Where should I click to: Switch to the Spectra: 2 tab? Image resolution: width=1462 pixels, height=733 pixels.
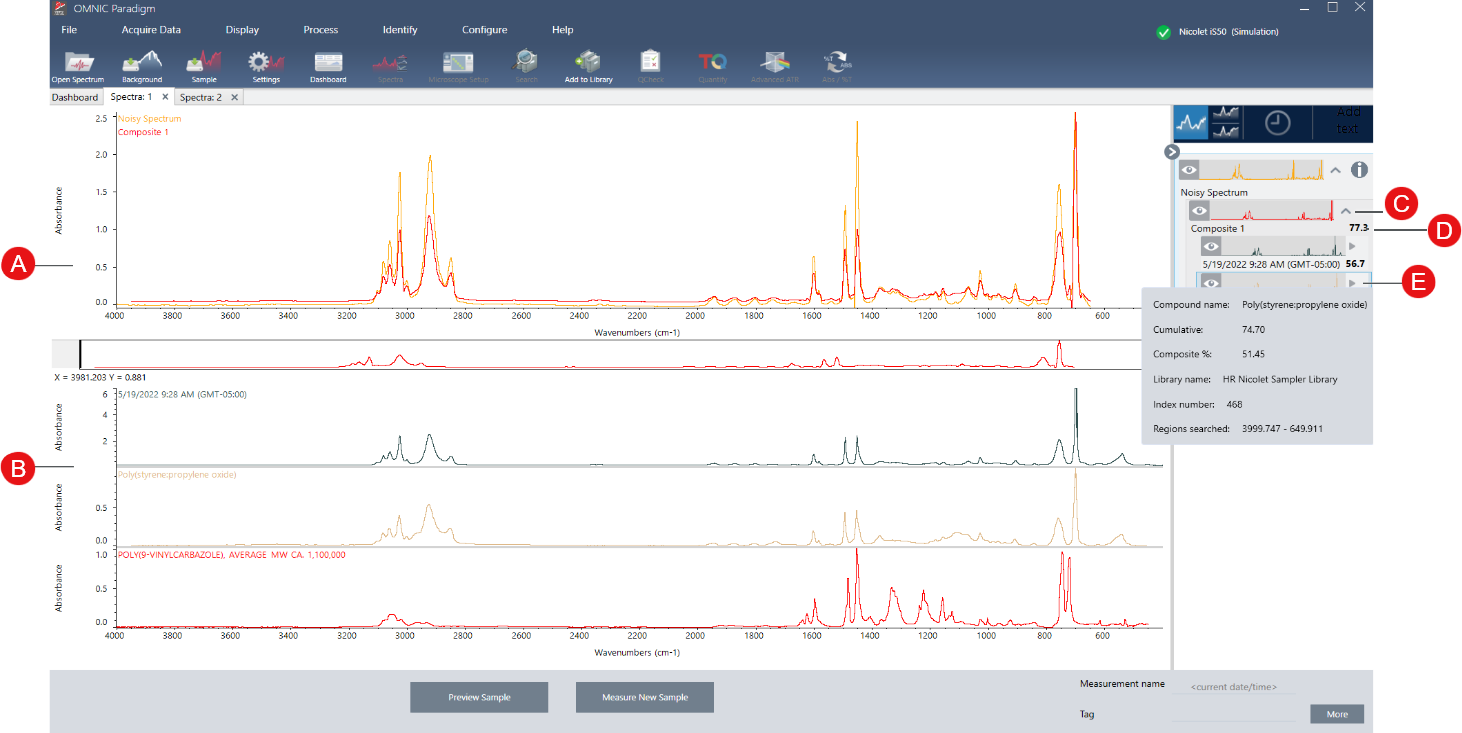tap(201, 97)
